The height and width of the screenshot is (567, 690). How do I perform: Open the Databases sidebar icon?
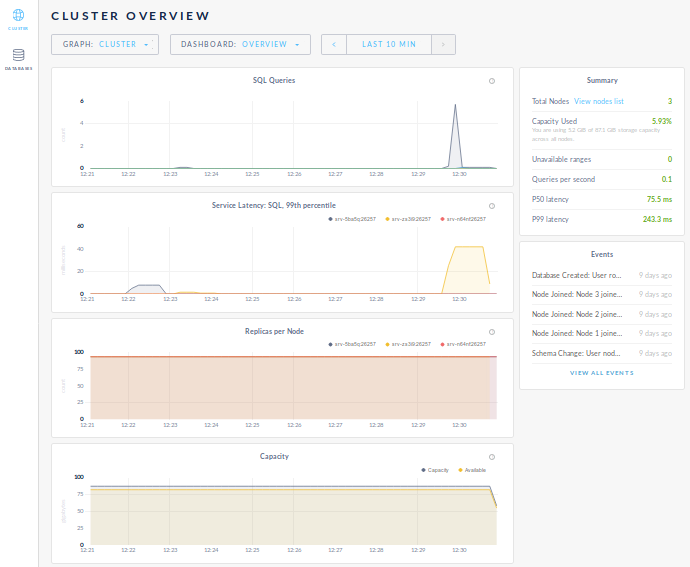[x=18, y=55]
